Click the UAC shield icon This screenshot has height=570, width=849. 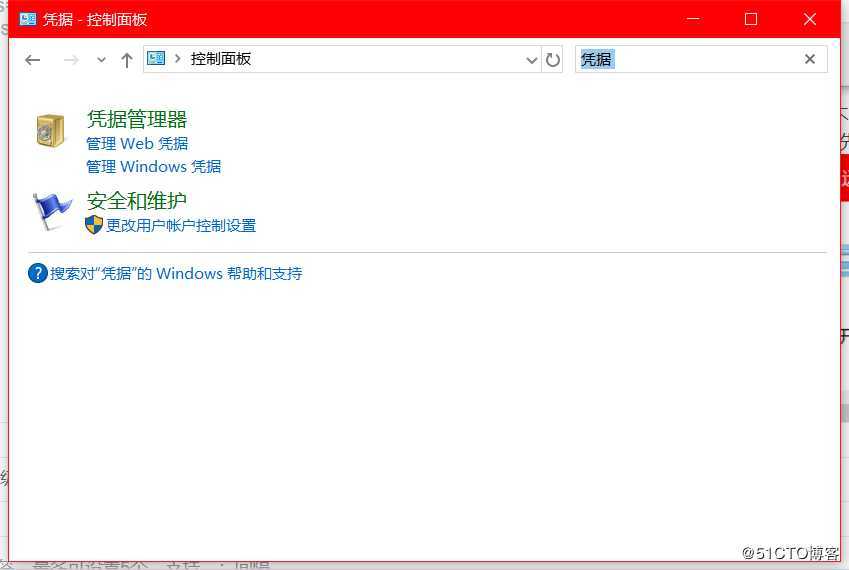coord(94,225)
